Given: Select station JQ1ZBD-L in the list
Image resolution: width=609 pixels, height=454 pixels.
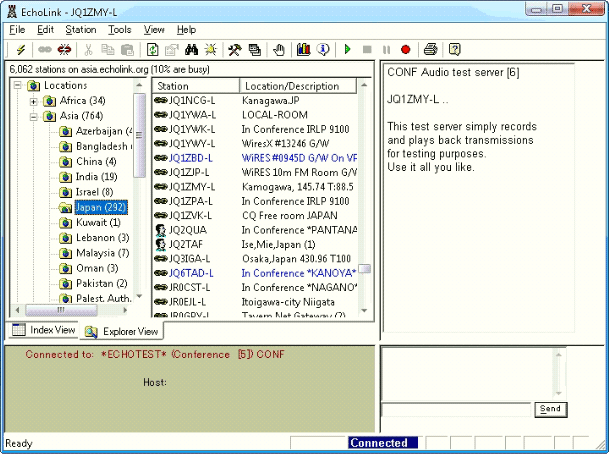Looking at the screenshot, I should pos(255,158).
